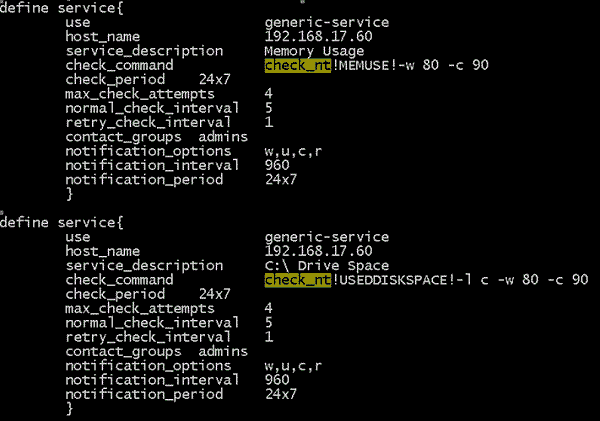
Task: Click first block's host_name IP 192.168.17.60
Action: (318, 37)
